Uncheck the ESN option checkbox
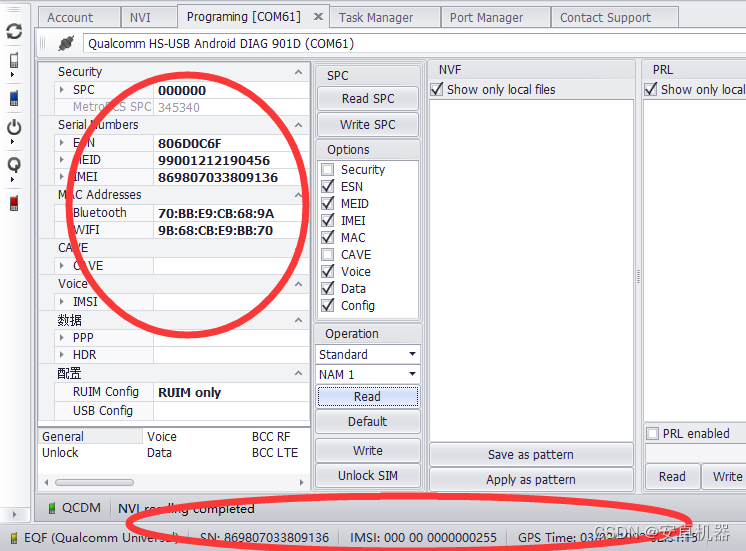This screenshot has width=746, height=551. coord(328,187)
